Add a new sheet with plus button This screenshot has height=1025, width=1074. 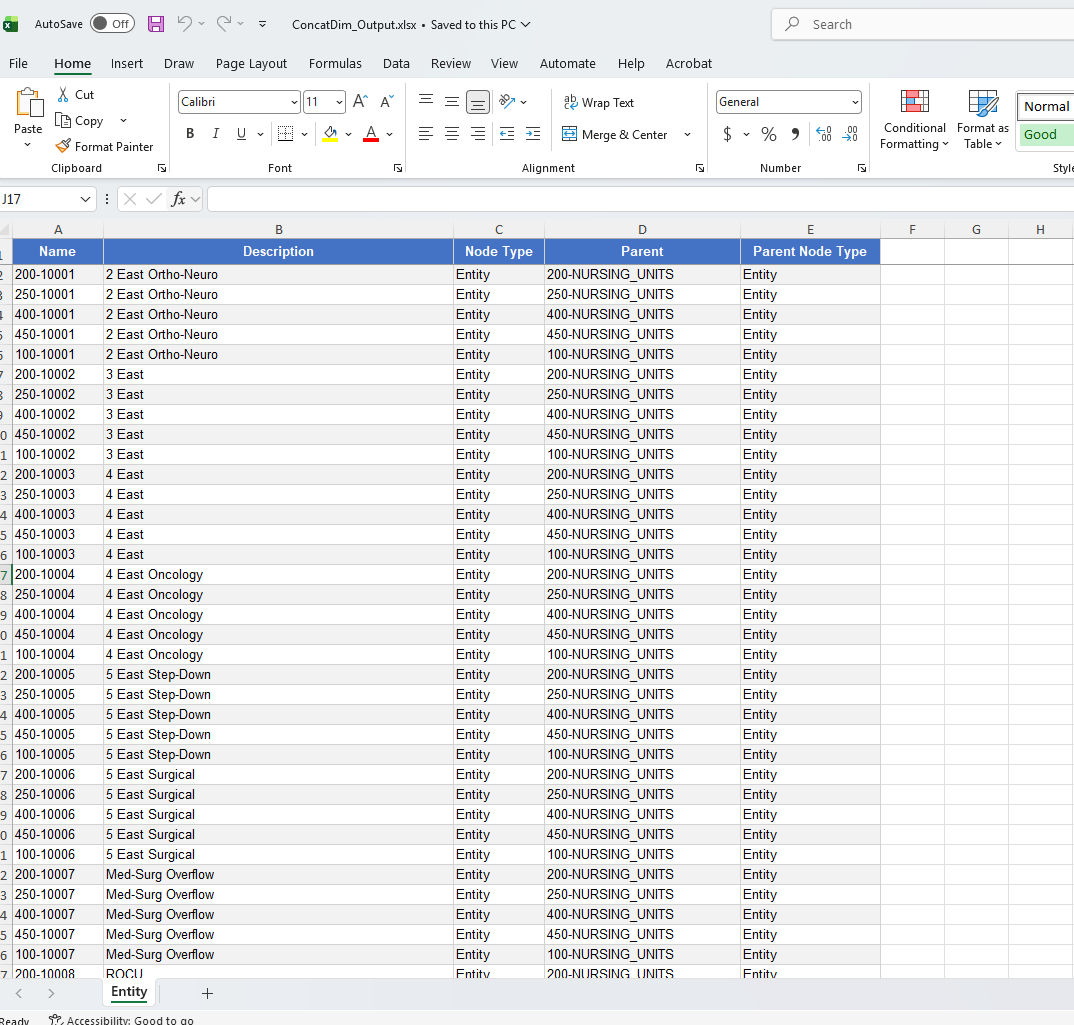pos(208,993)
